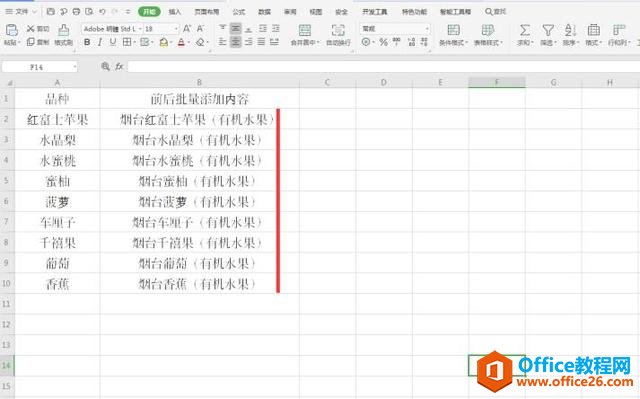Toggle Center horizontal alignment
The width and height of the screenshot is (640, 399).
236,42
